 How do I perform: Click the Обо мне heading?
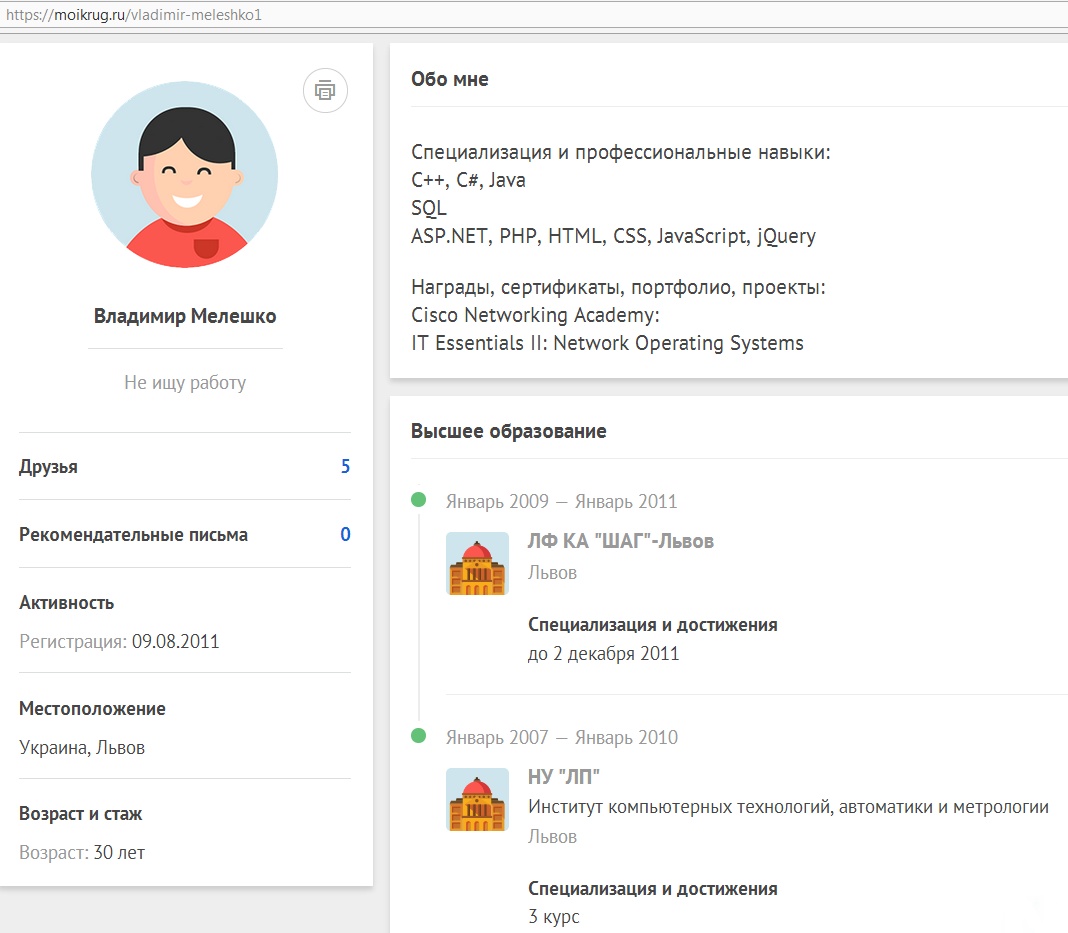[x=450, y=79]
